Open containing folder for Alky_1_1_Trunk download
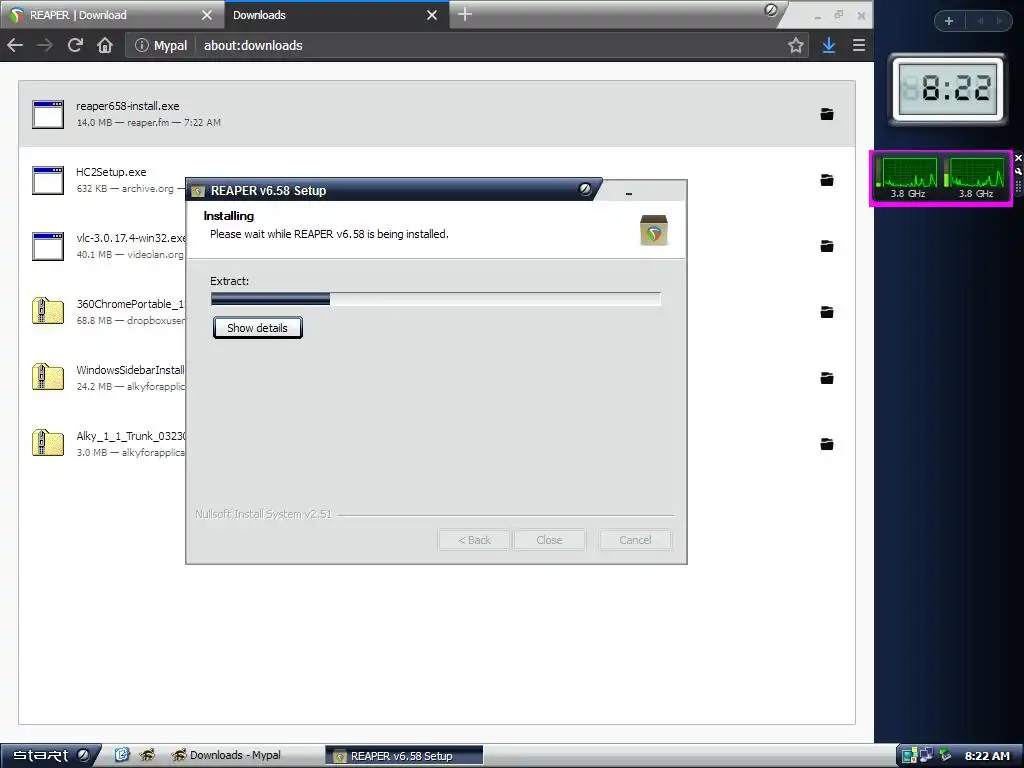Viewport: 1024px width, 768px height. point(827,444)
